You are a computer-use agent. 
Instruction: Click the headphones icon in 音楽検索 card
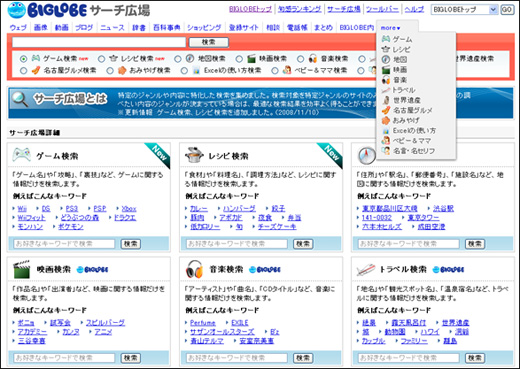coord(194,269)
